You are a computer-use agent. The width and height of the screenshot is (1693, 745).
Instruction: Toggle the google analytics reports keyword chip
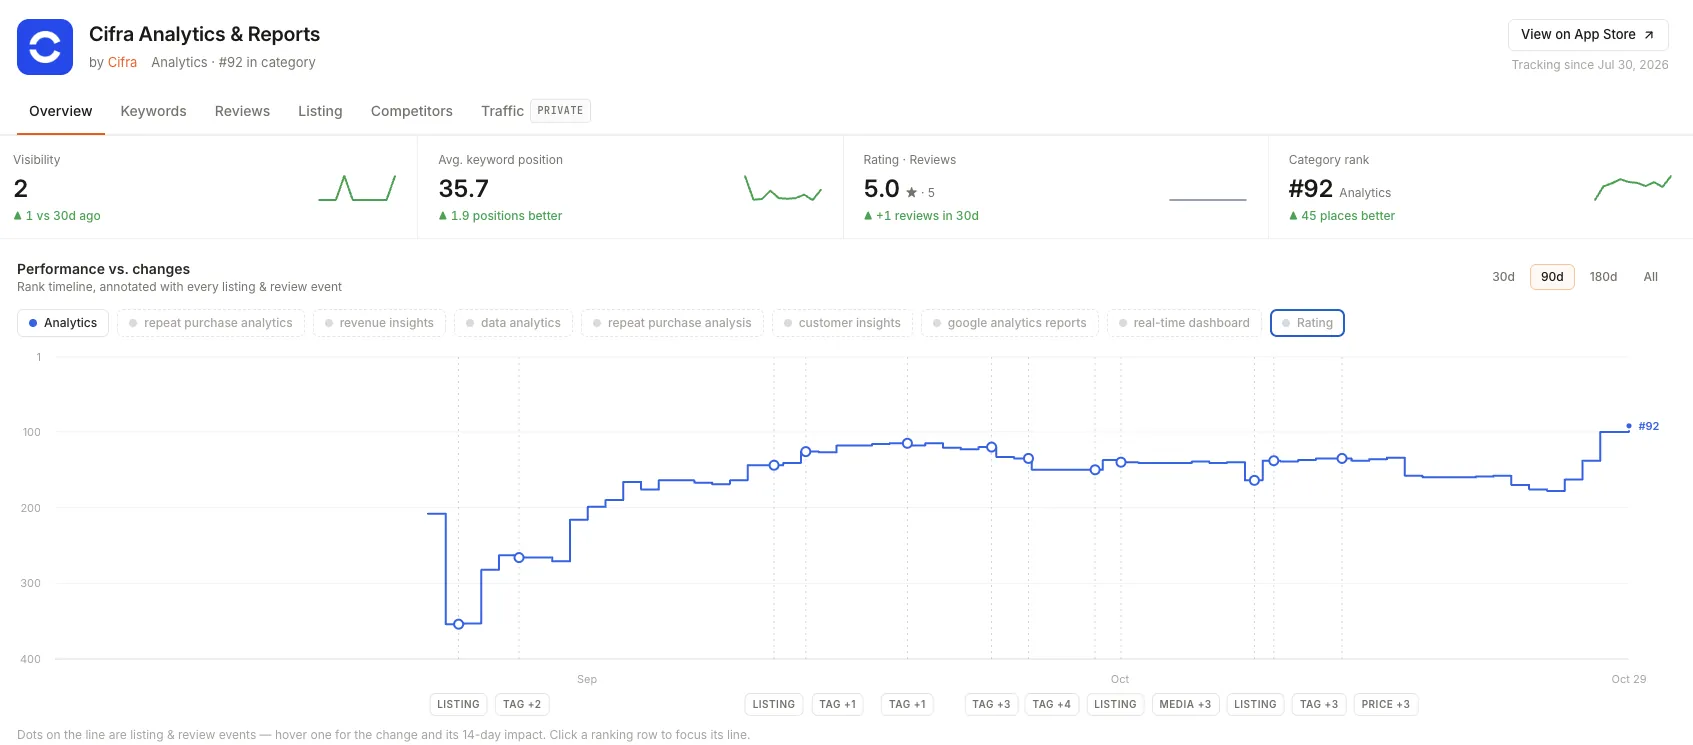click(1010, 323)
